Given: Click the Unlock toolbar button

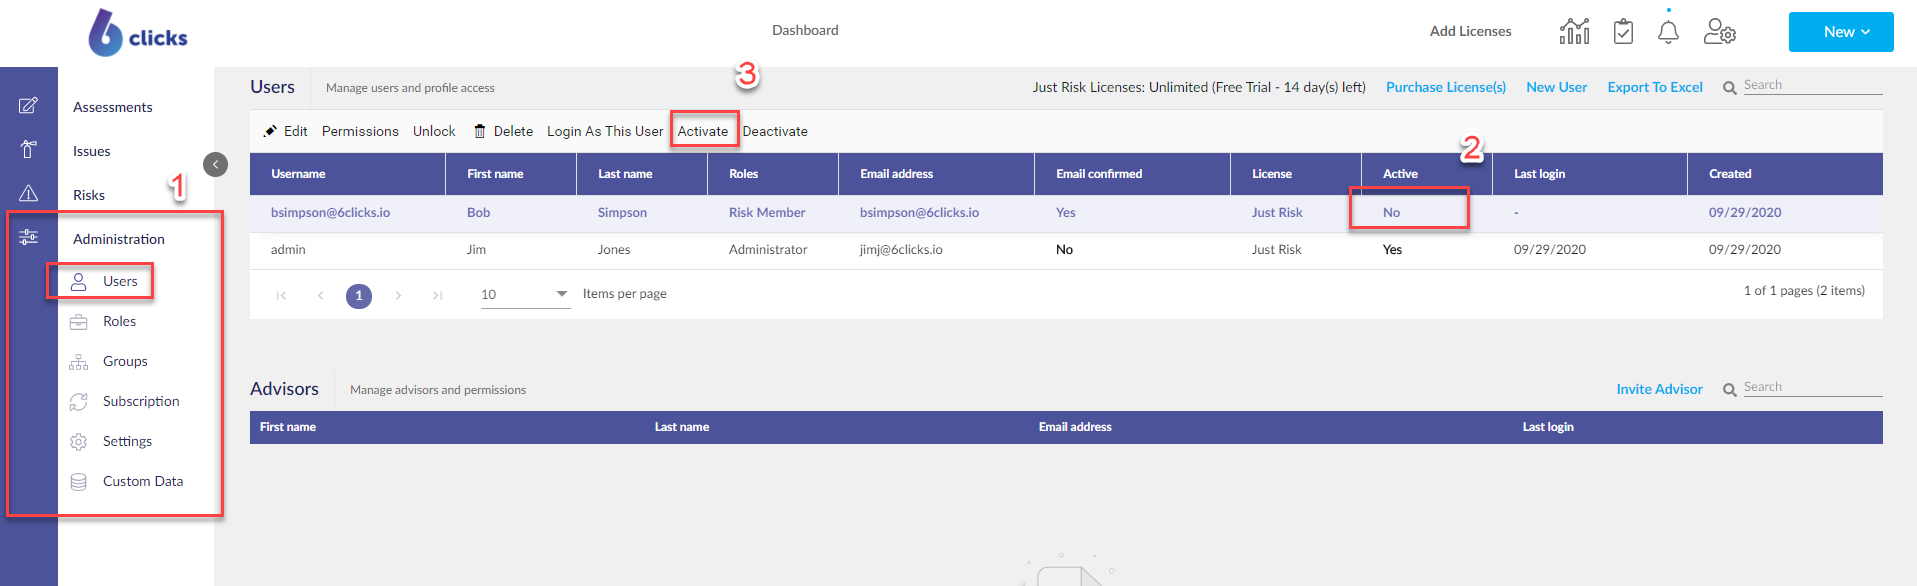Looking at the screenshot, I should coord(434,131).
